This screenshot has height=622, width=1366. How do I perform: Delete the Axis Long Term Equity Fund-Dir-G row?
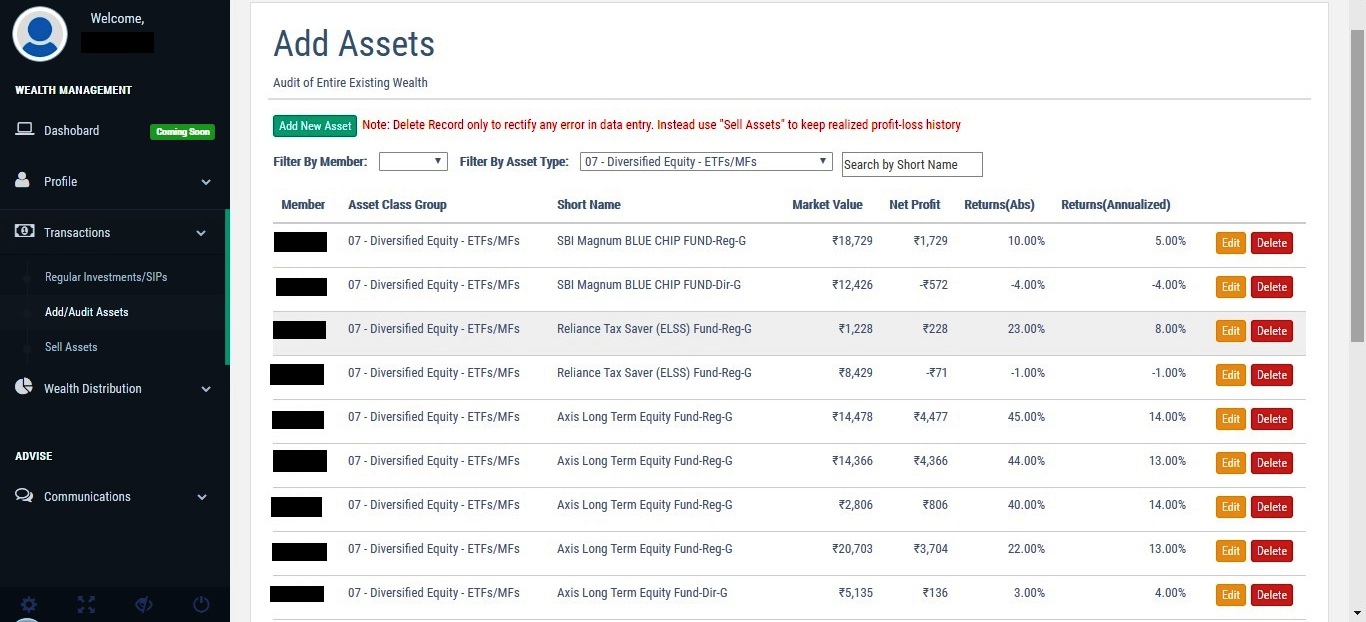(x=1272, y=595)
